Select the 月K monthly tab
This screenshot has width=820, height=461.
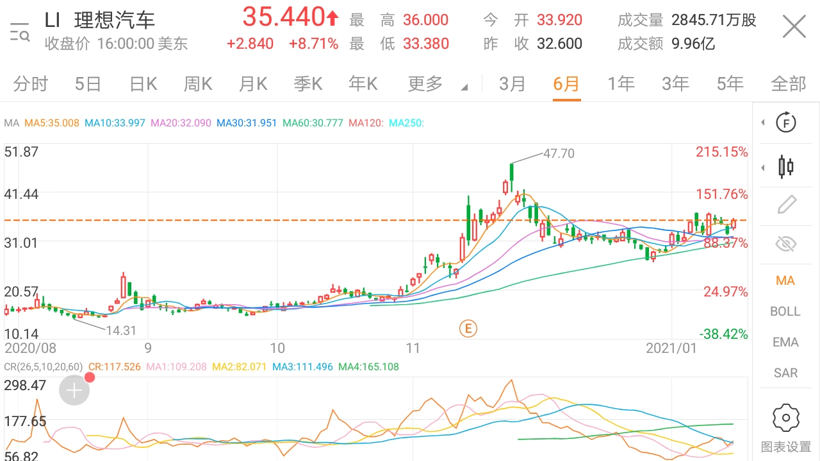253,84
